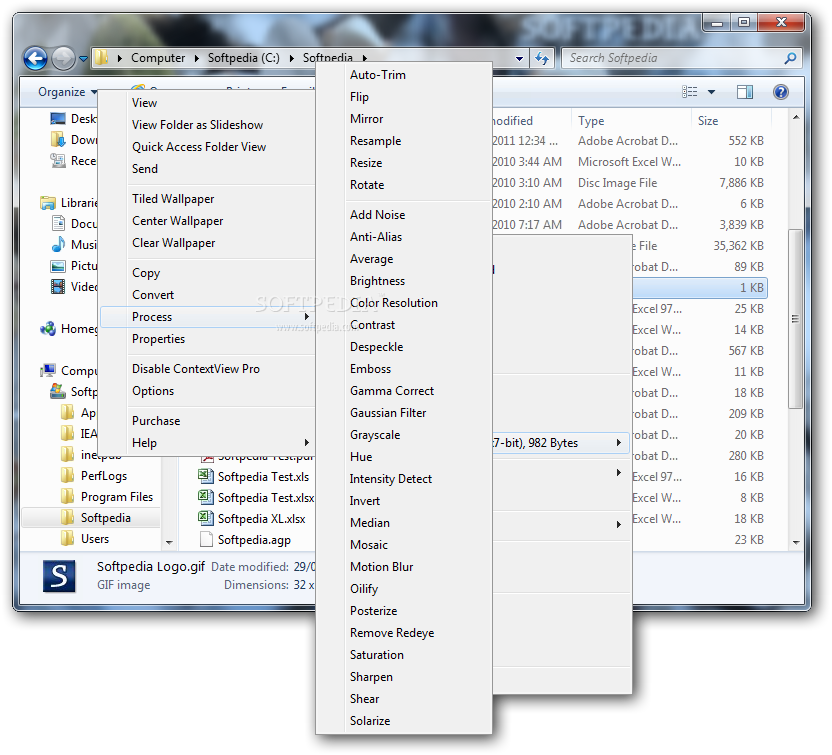Click the Forward navigation arrow
832x755 pixels.
click(x=63, y=58)
